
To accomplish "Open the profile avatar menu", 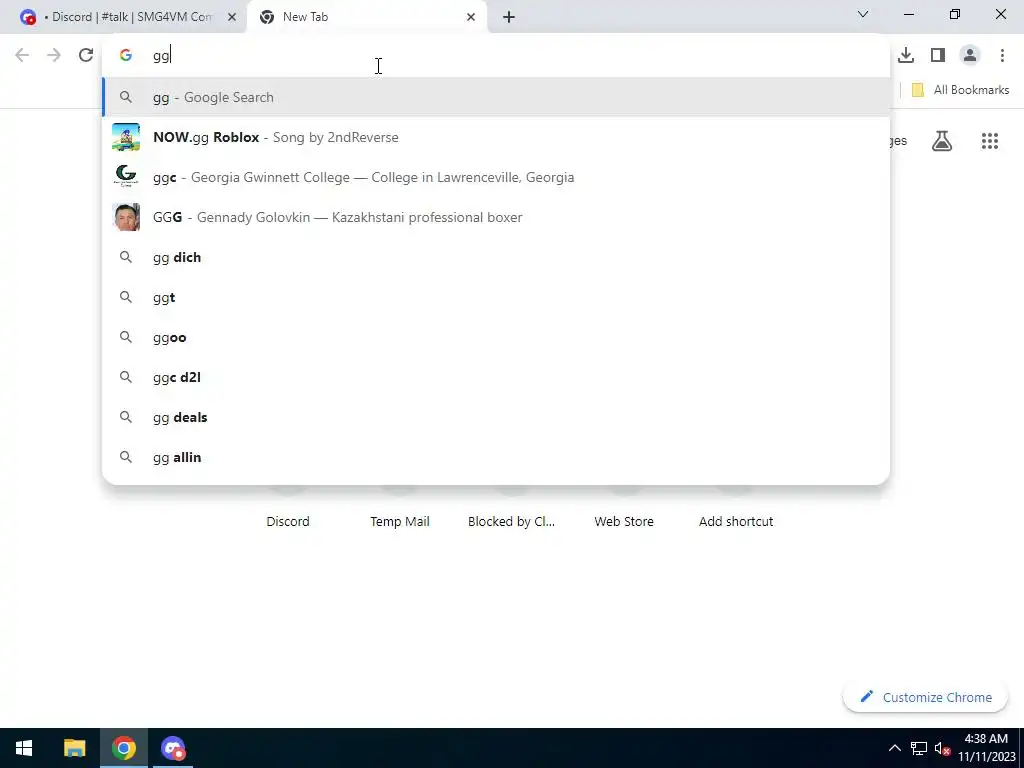I will (x=970, y=56).
